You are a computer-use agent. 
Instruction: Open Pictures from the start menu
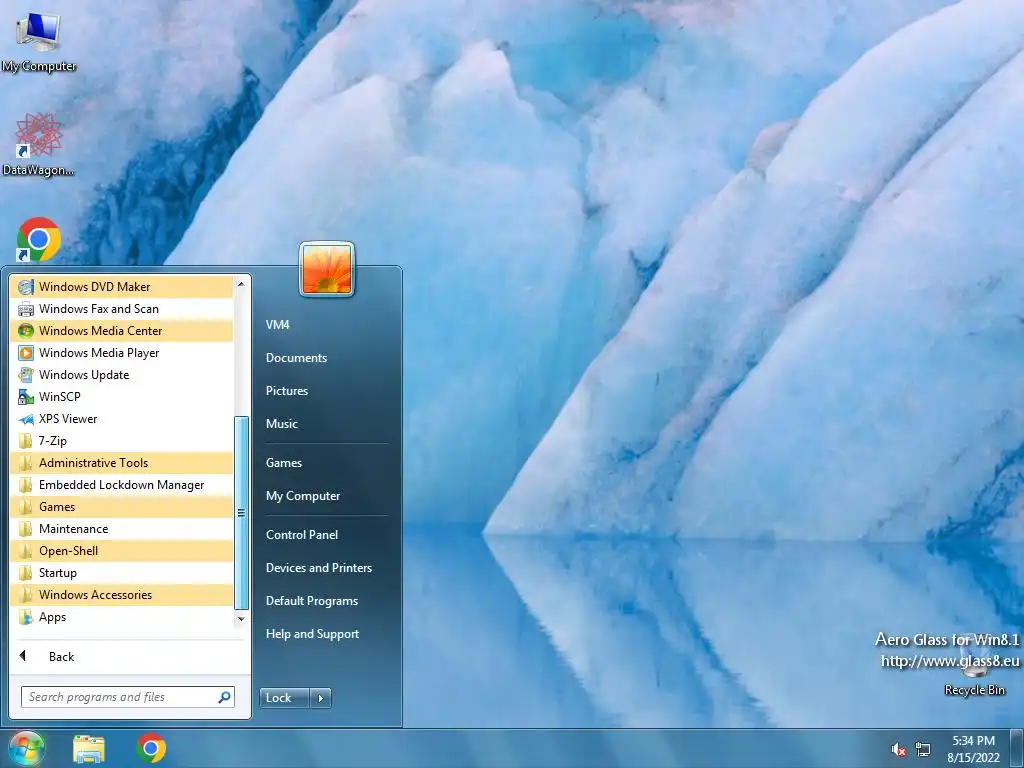(x=287, y=391)
